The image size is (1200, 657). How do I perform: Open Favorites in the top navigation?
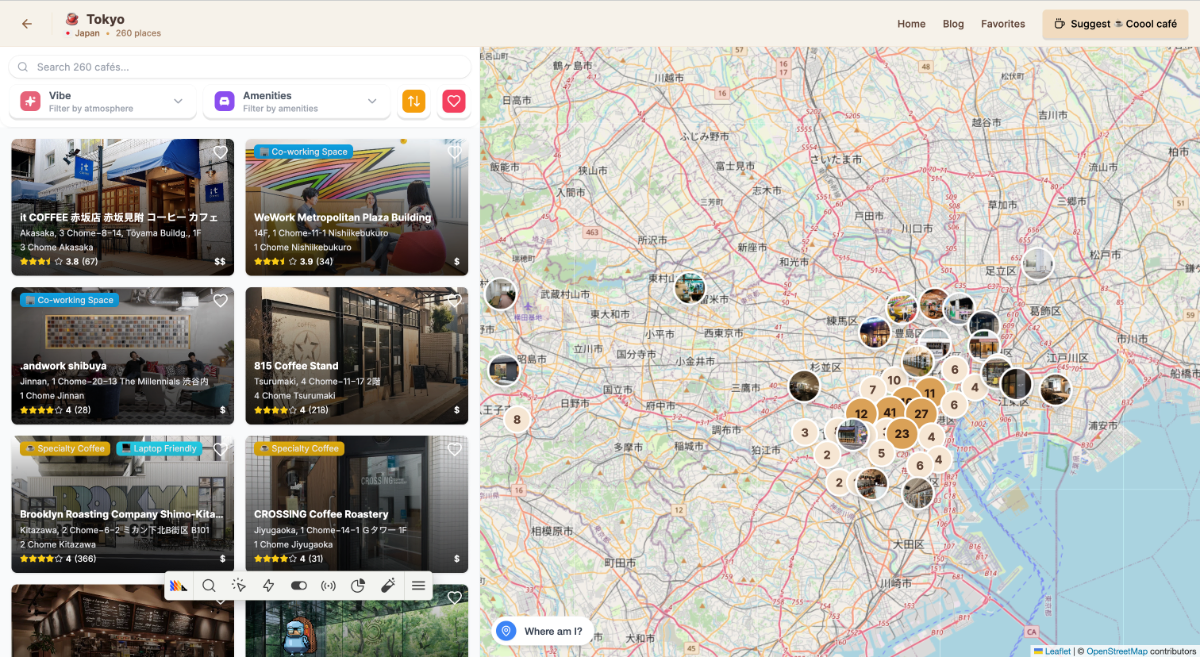(x=1002, y=24)
